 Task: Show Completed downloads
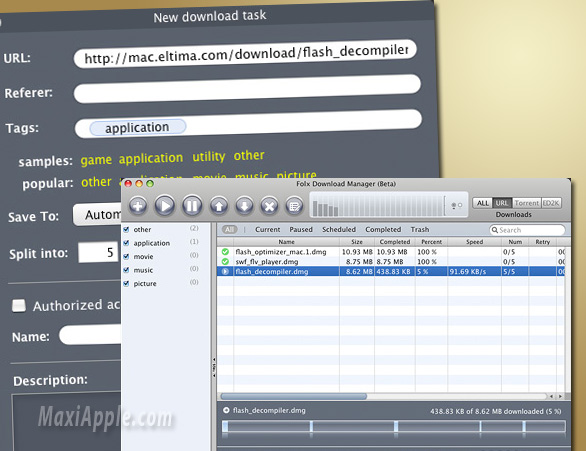pos(383,229)
